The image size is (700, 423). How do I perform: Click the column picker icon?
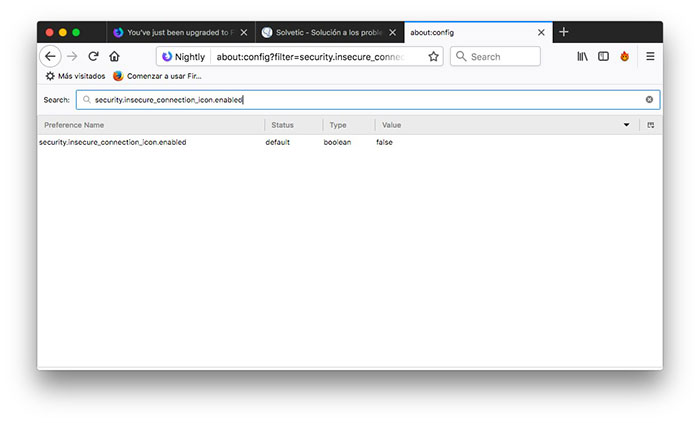point(651,125)
